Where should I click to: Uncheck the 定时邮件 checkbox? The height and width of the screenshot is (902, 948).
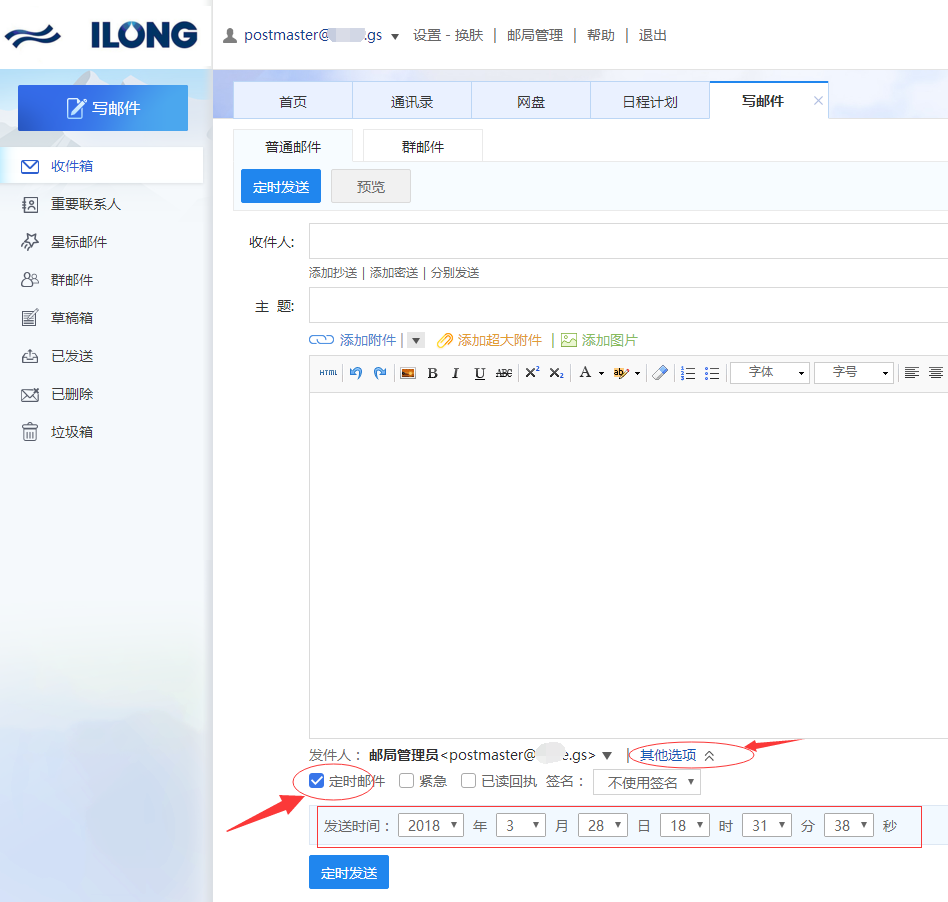coord(317,781)
